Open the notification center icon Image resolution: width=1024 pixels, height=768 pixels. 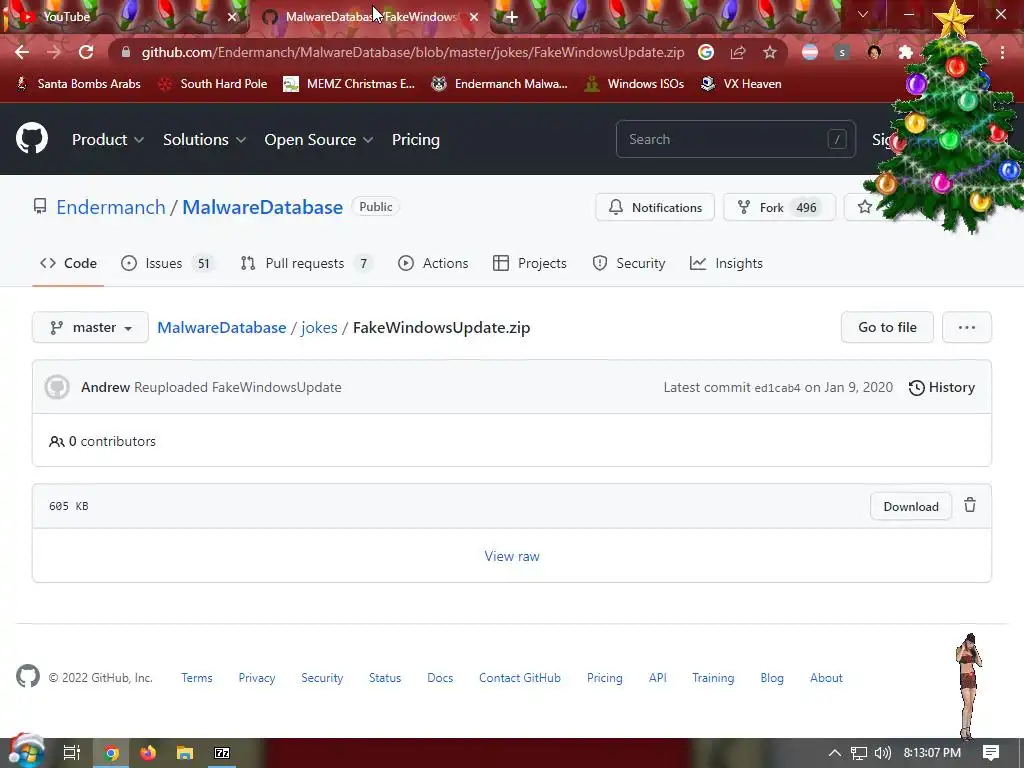coord(991,753)
